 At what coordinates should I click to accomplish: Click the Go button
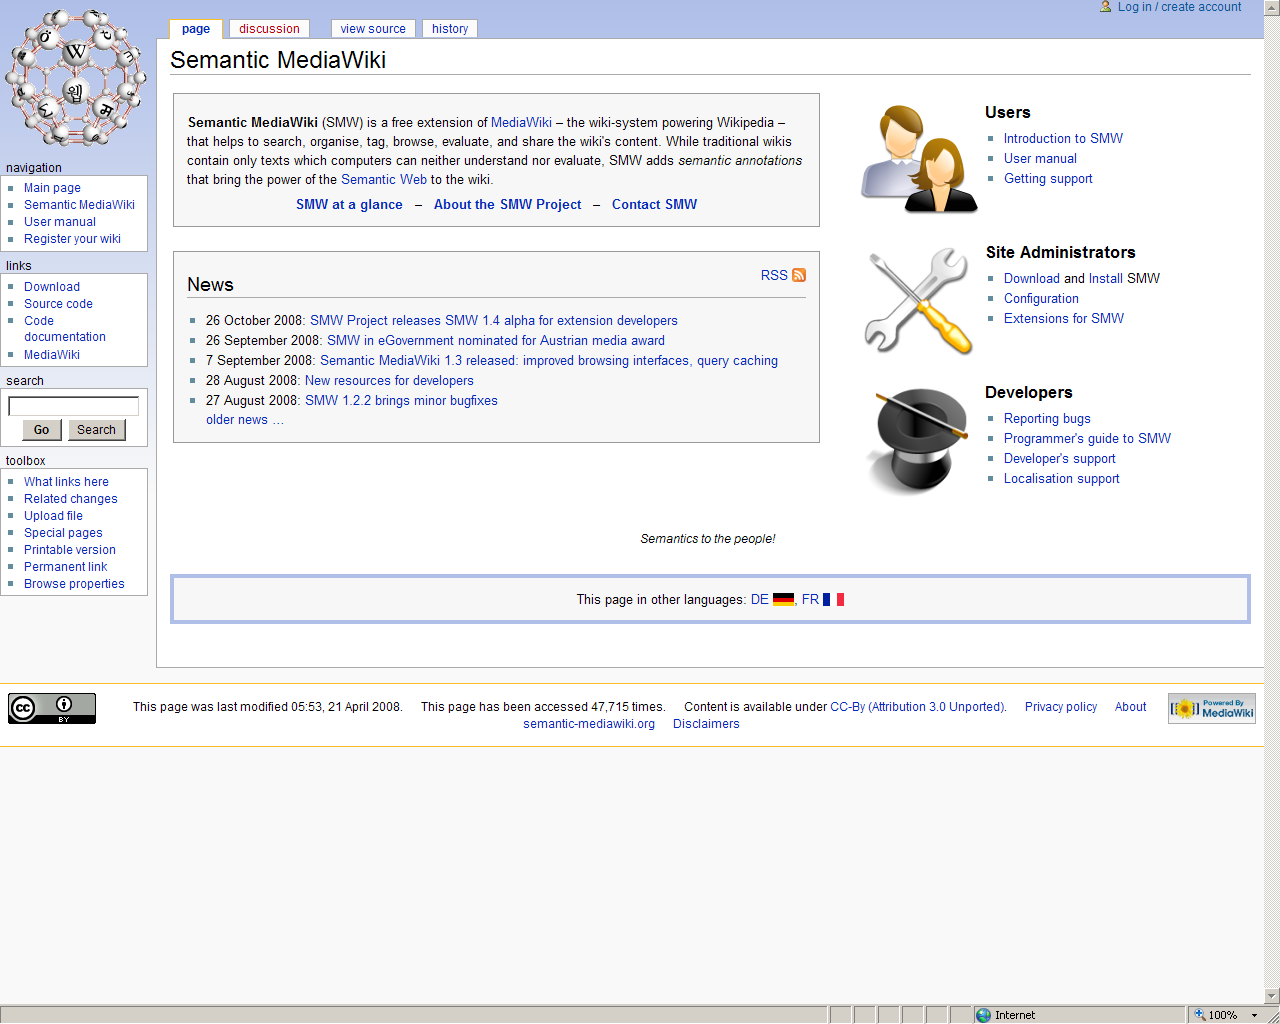(41, 430)
